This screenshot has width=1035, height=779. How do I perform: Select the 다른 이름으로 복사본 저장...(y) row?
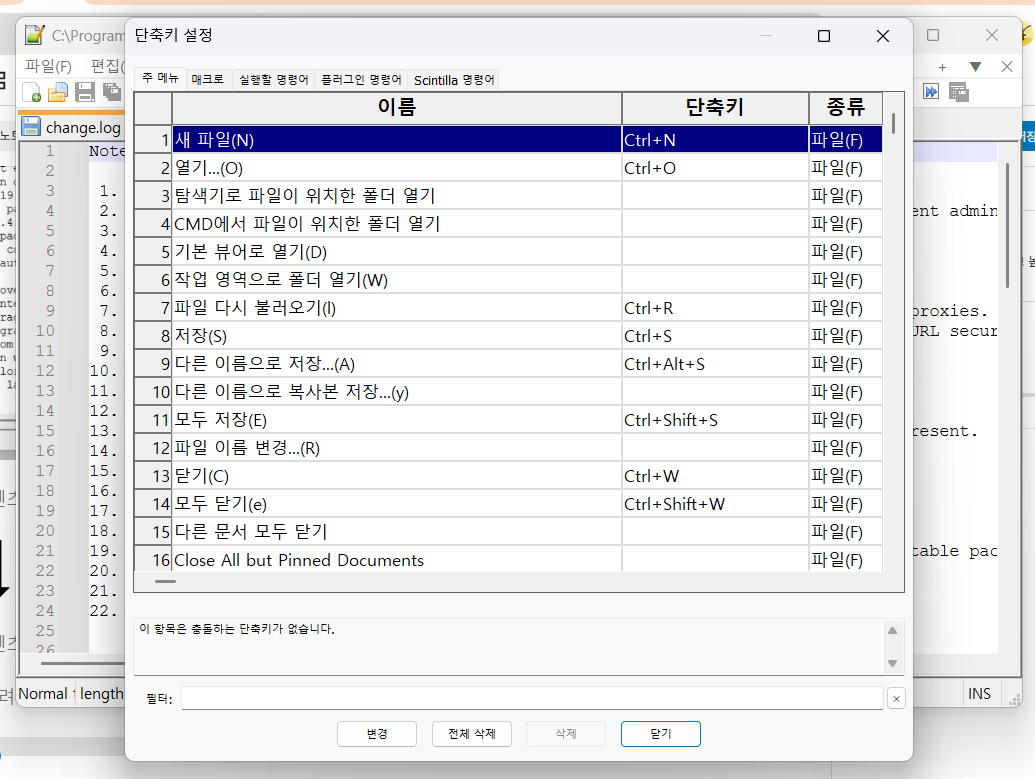click(508, 392)
